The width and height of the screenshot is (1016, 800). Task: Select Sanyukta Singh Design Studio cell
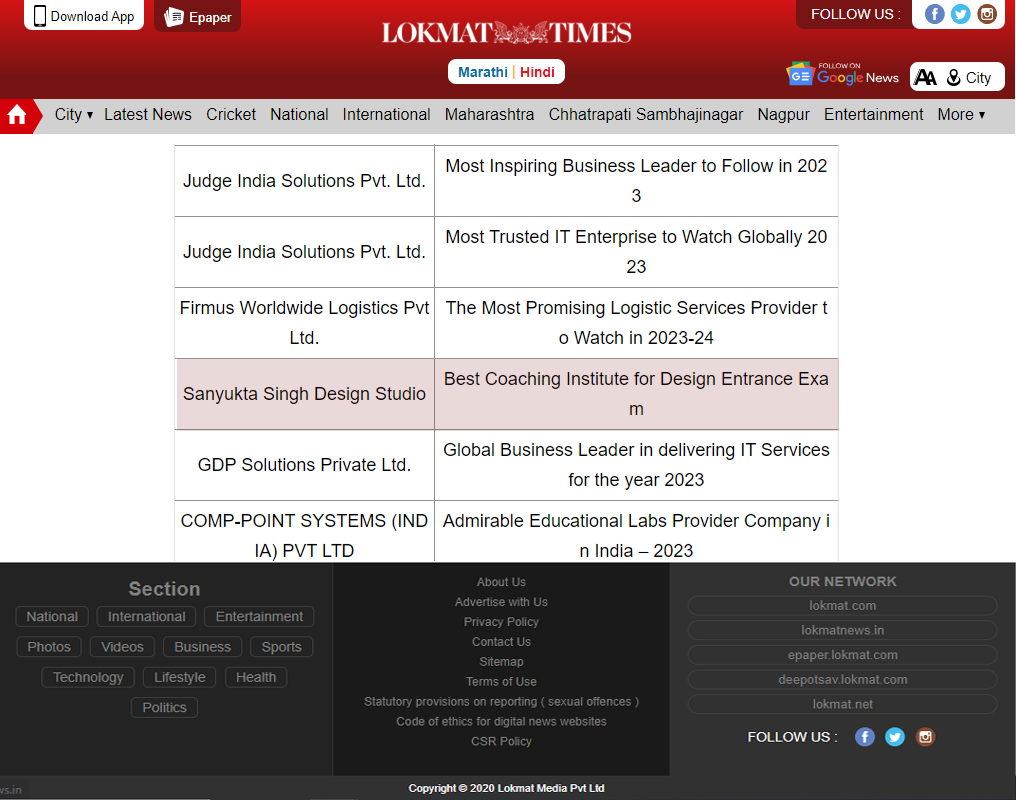tap(305, 394)
